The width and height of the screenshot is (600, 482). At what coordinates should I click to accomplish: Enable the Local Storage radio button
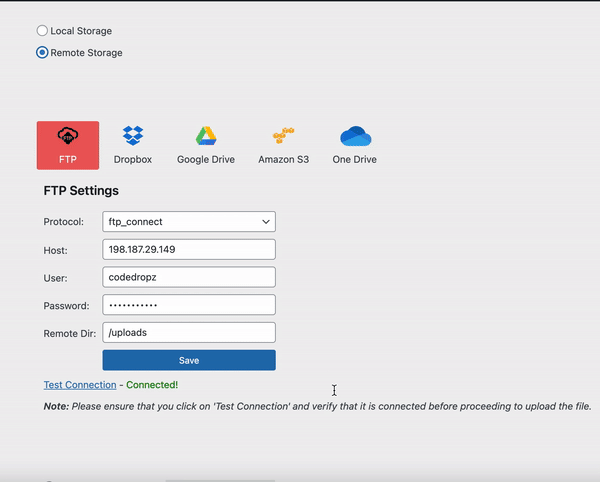click(x=42, y=31)
